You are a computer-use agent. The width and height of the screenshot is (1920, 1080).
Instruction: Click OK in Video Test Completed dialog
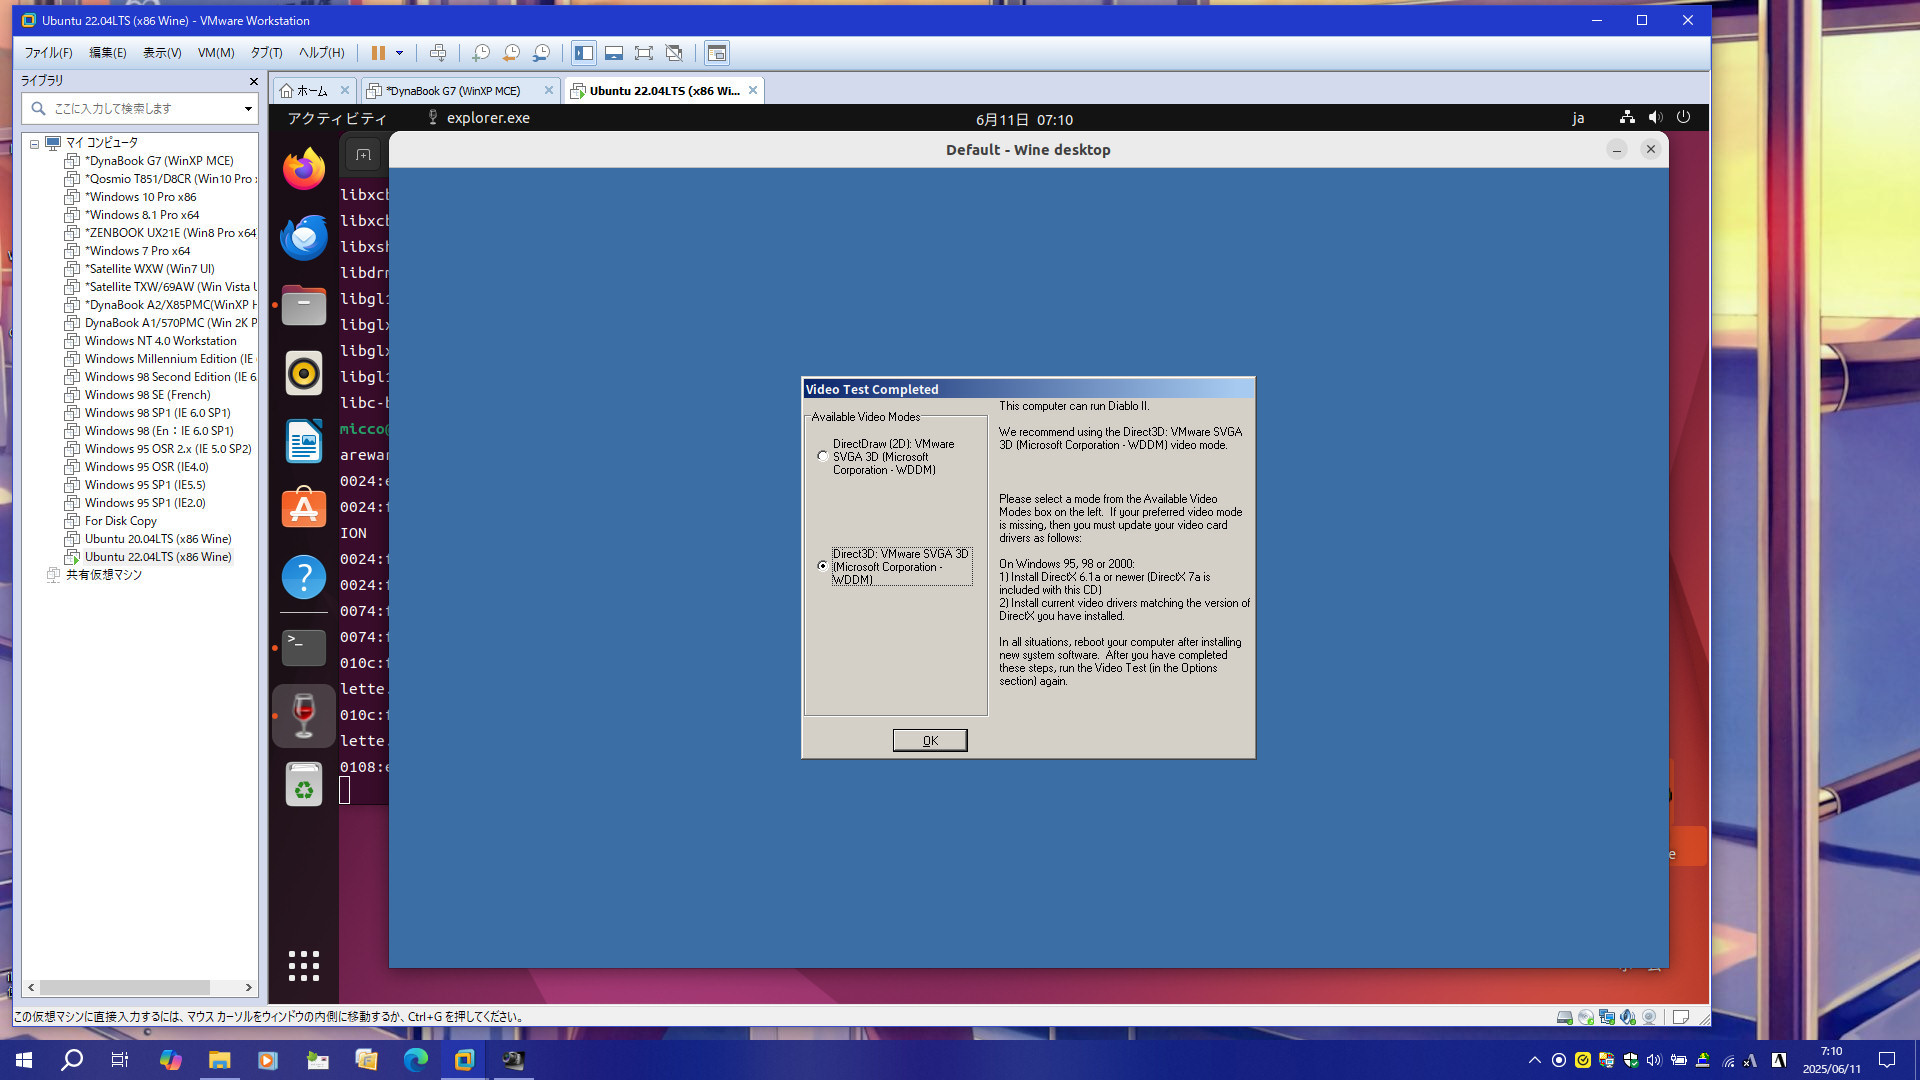click(930, 740)
